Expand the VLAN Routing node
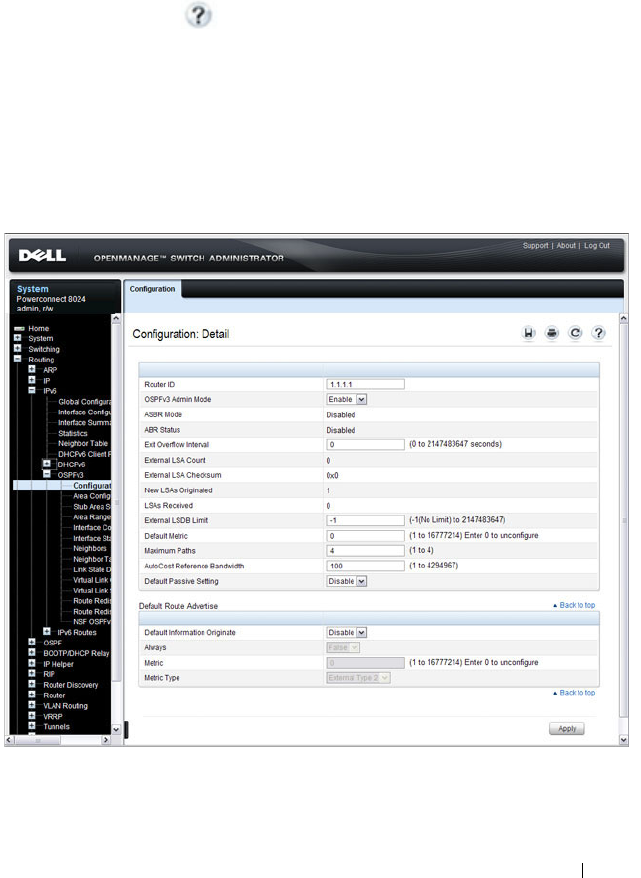641x878 pixels. coord(32,706)
